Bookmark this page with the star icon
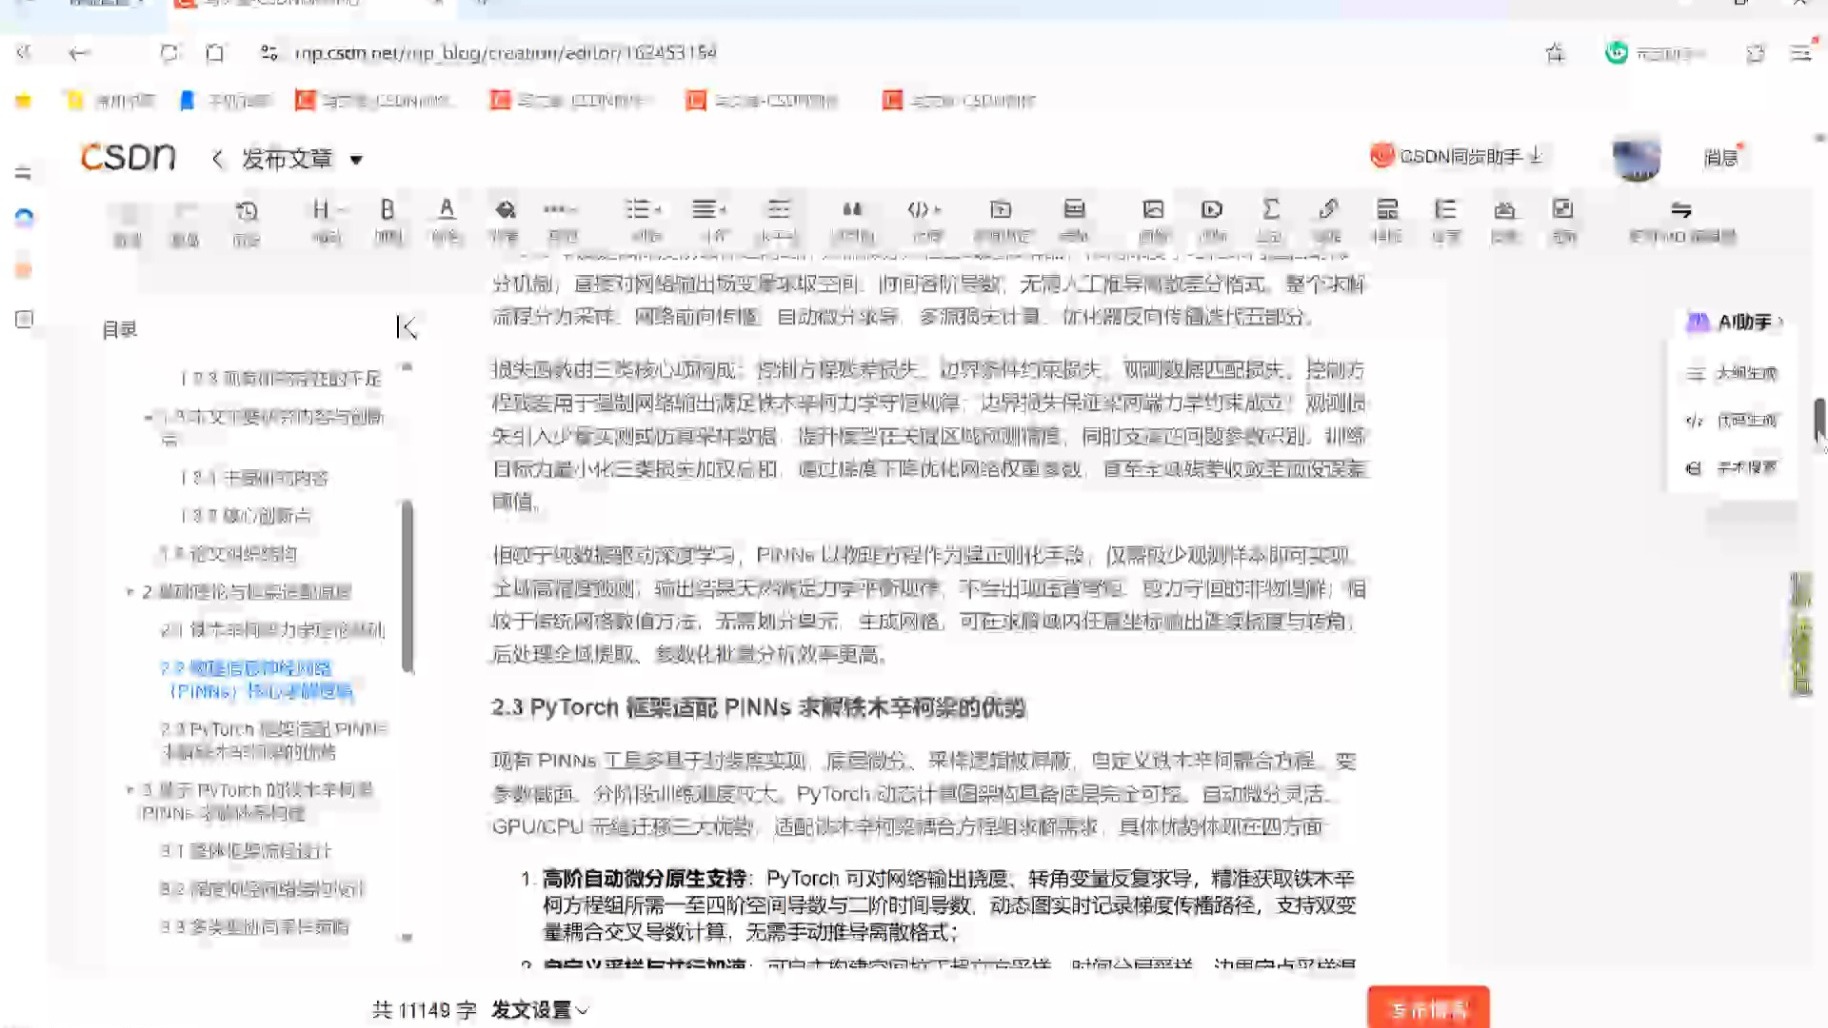 [1554, 53]
